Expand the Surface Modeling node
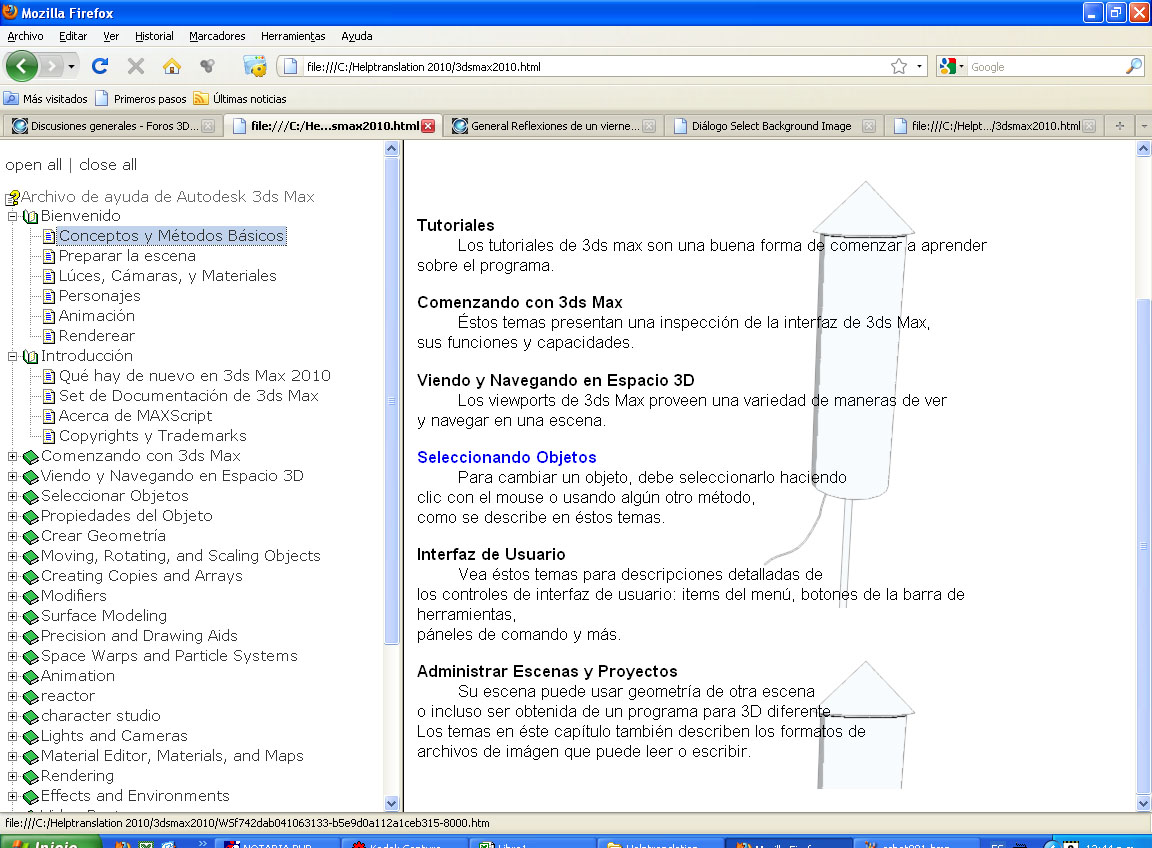 point(12,616)
